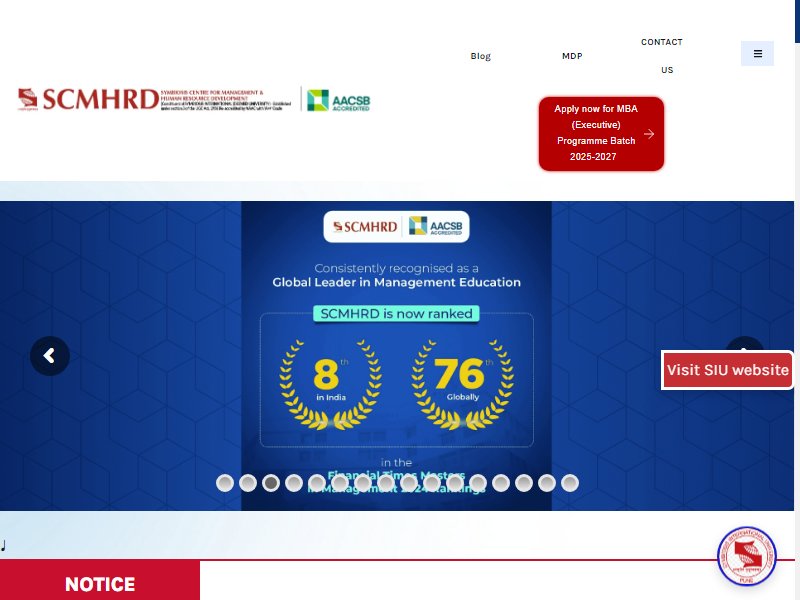Open the Blog page

pyautogui.click(x=480, y=56)
